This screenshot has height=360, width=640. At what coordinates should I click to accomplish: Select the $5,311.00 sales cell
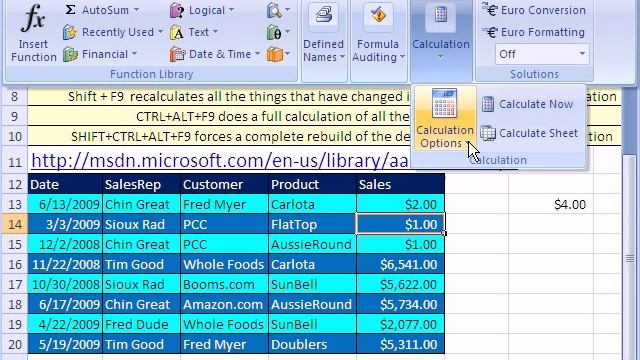[401, 344]
